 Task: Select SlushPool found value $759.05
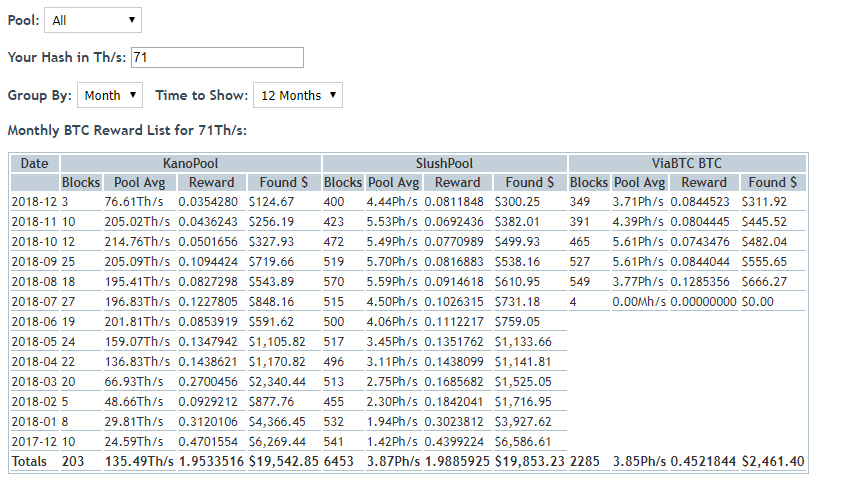[x=517, y=322]
